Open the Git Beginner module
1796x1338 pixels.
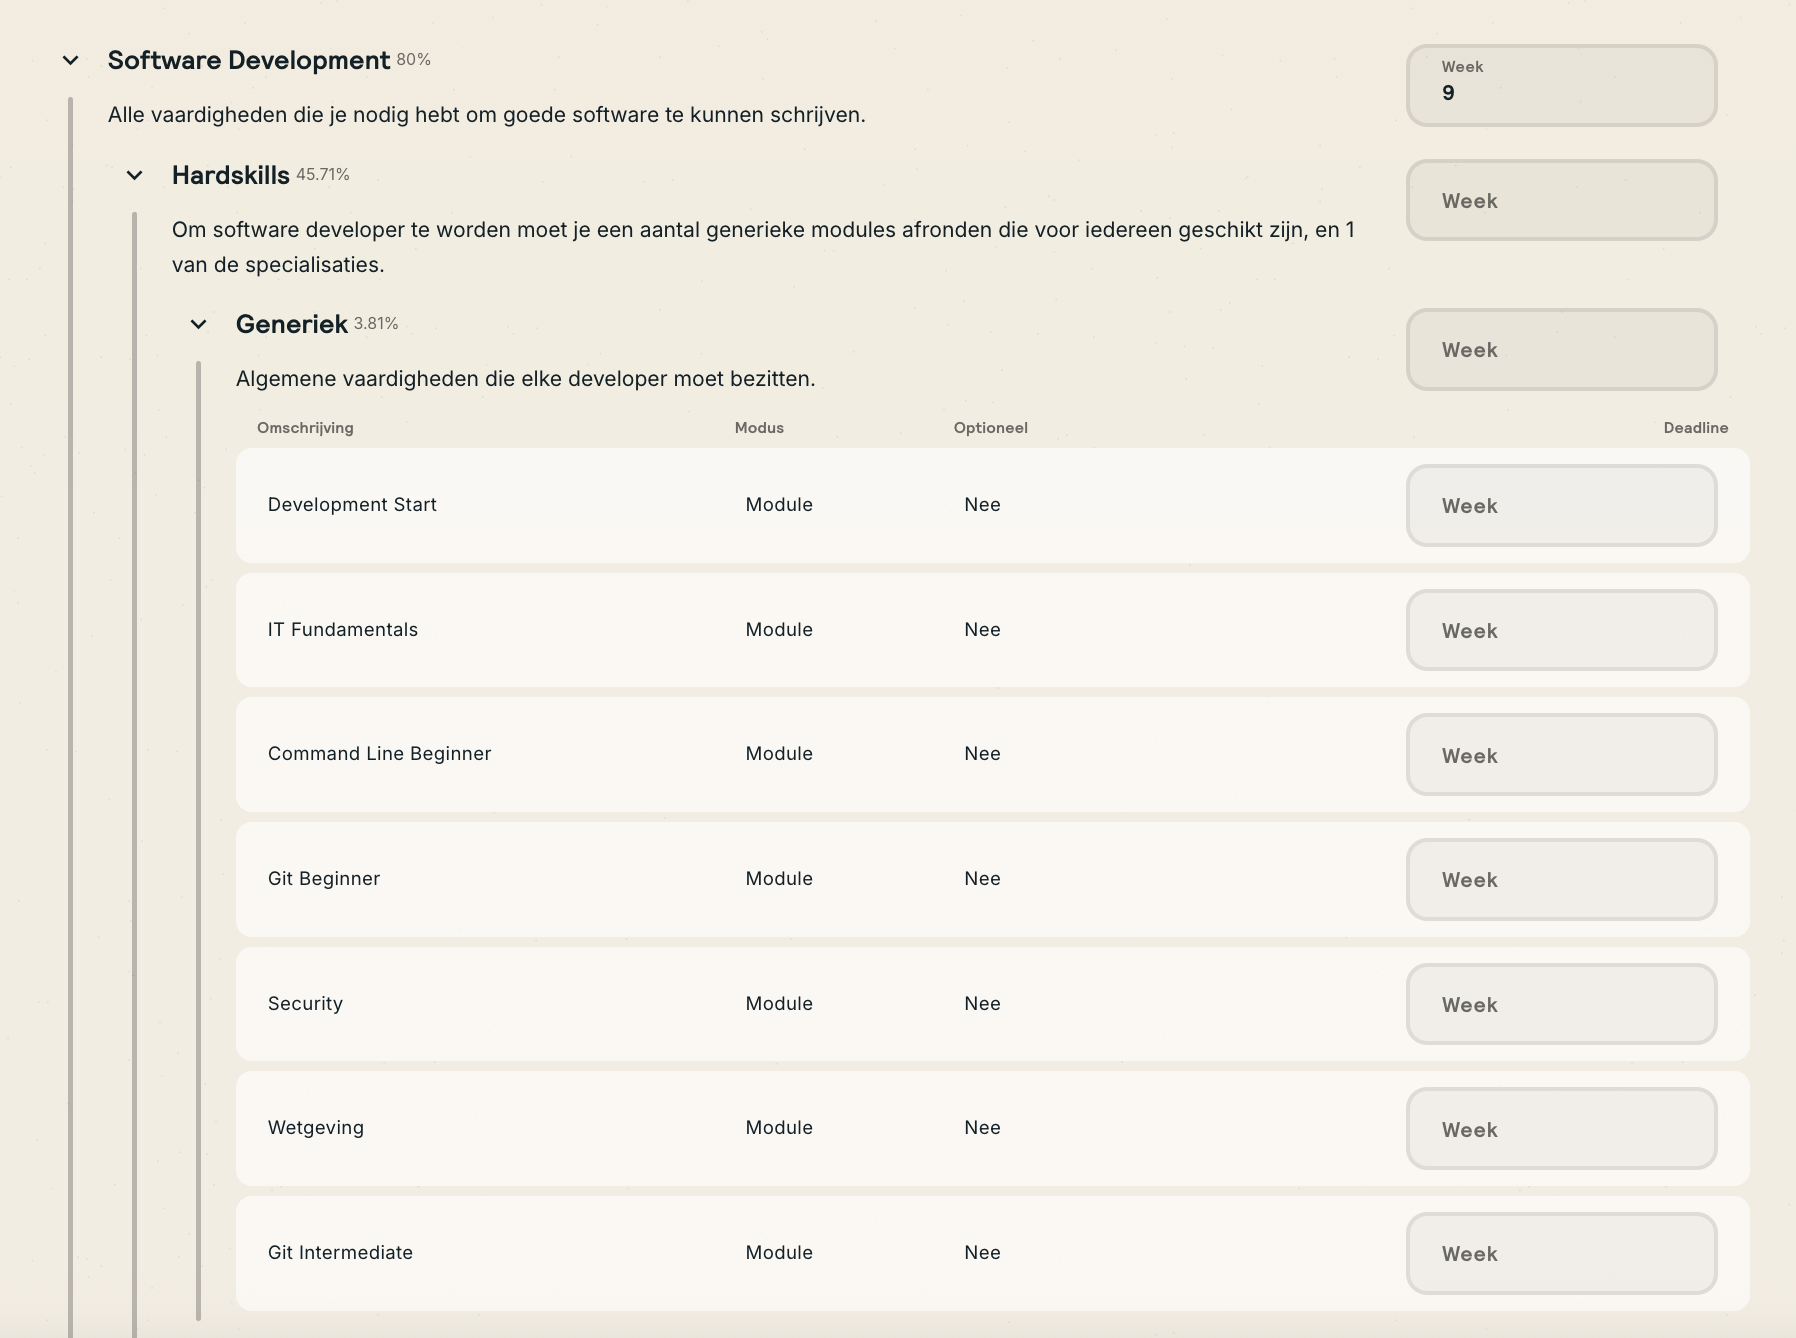[x=324, y=879]
